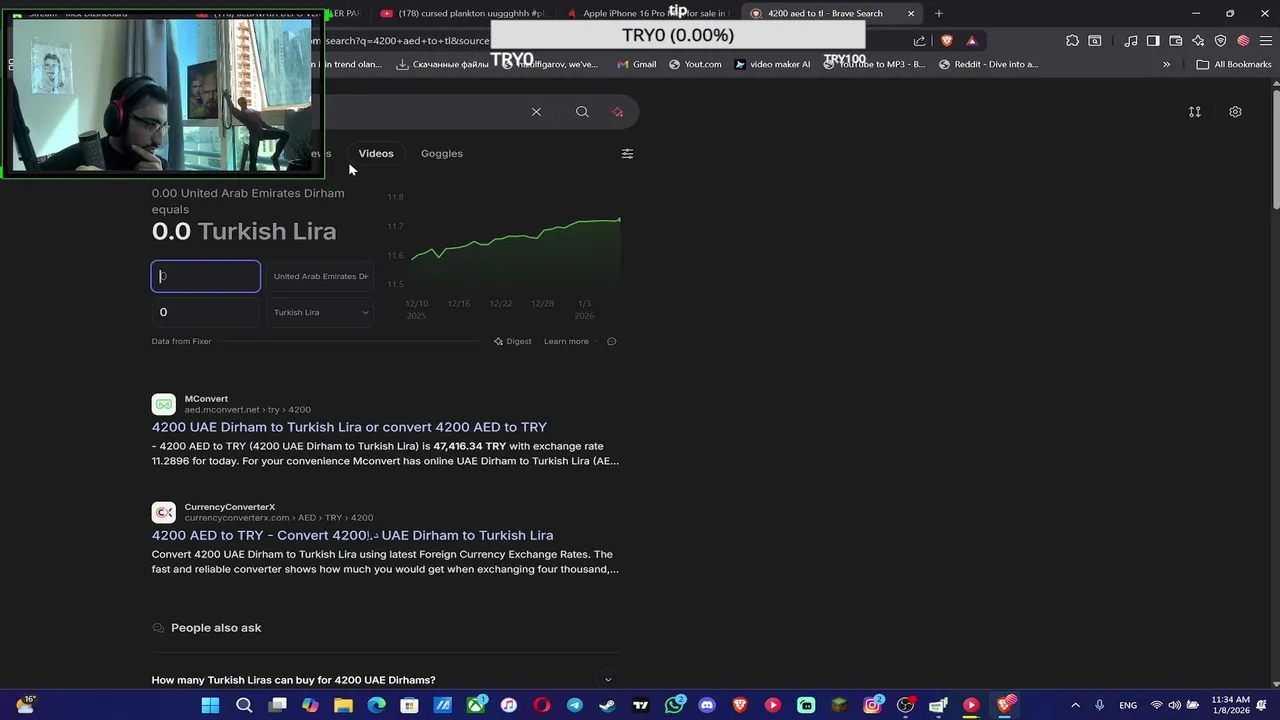This screenshot has width=1280, height=720.
Task: Click the sort arrows icon near settings gear
Action: pos(1194,112)
